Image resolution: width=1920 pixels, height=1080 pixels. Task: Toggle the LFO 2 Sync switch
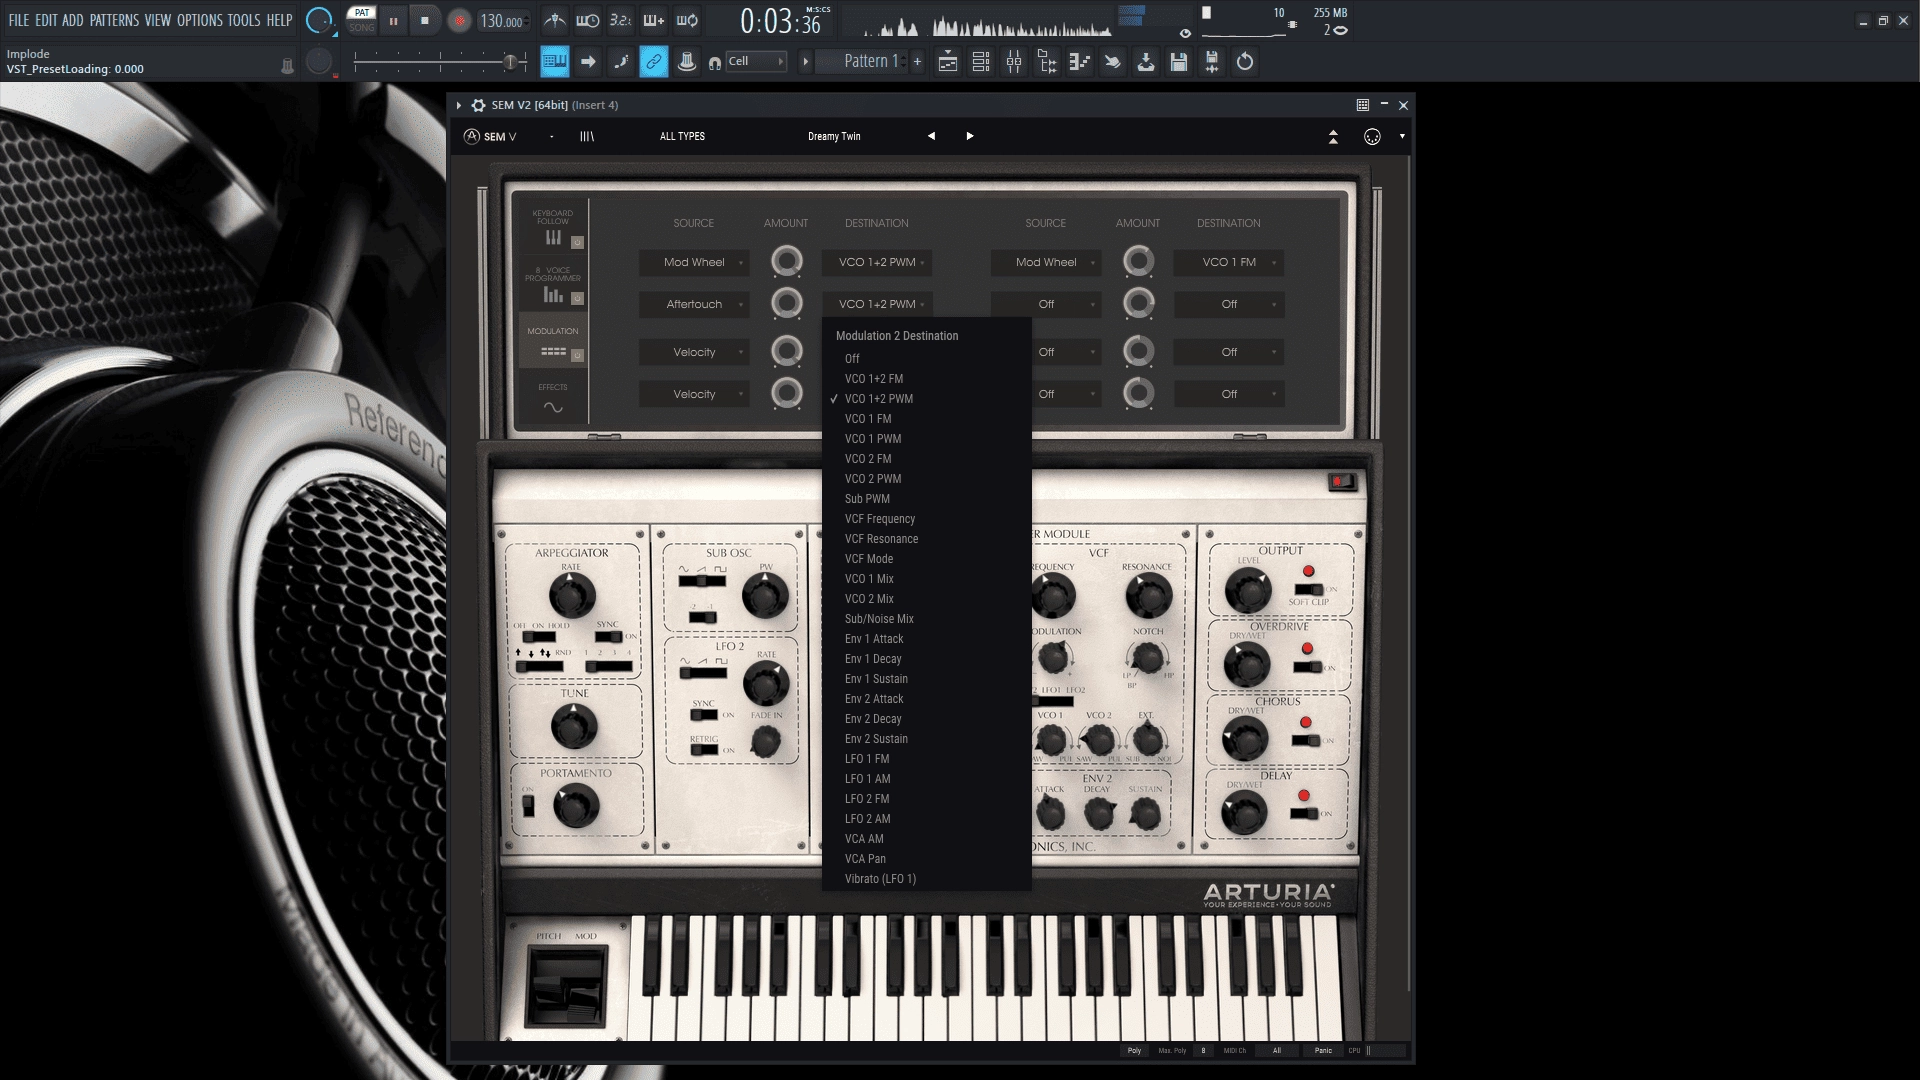(704, 715)
